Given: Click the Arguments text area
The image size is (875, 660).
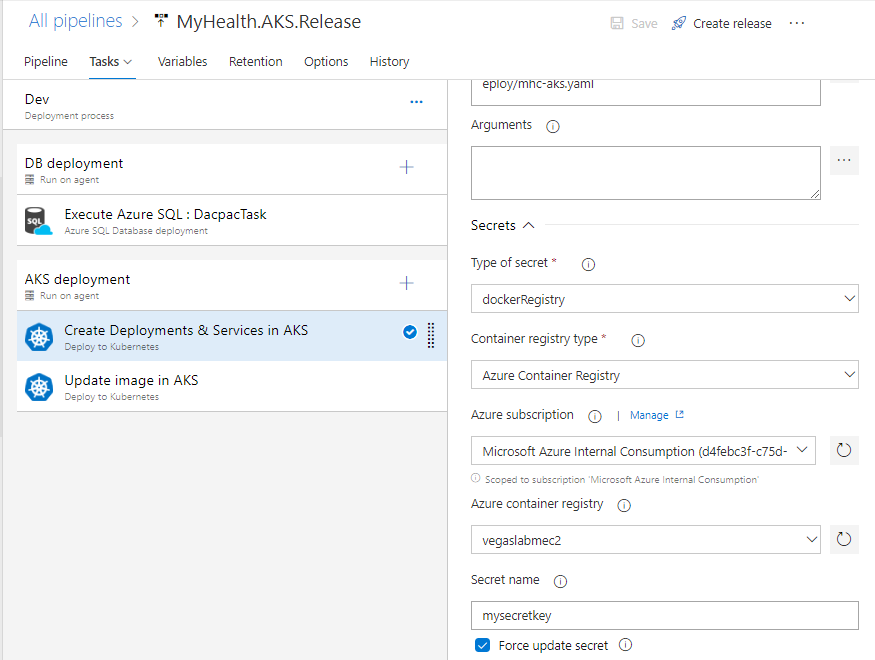Looking at the screenshot, I should point(646,173).
